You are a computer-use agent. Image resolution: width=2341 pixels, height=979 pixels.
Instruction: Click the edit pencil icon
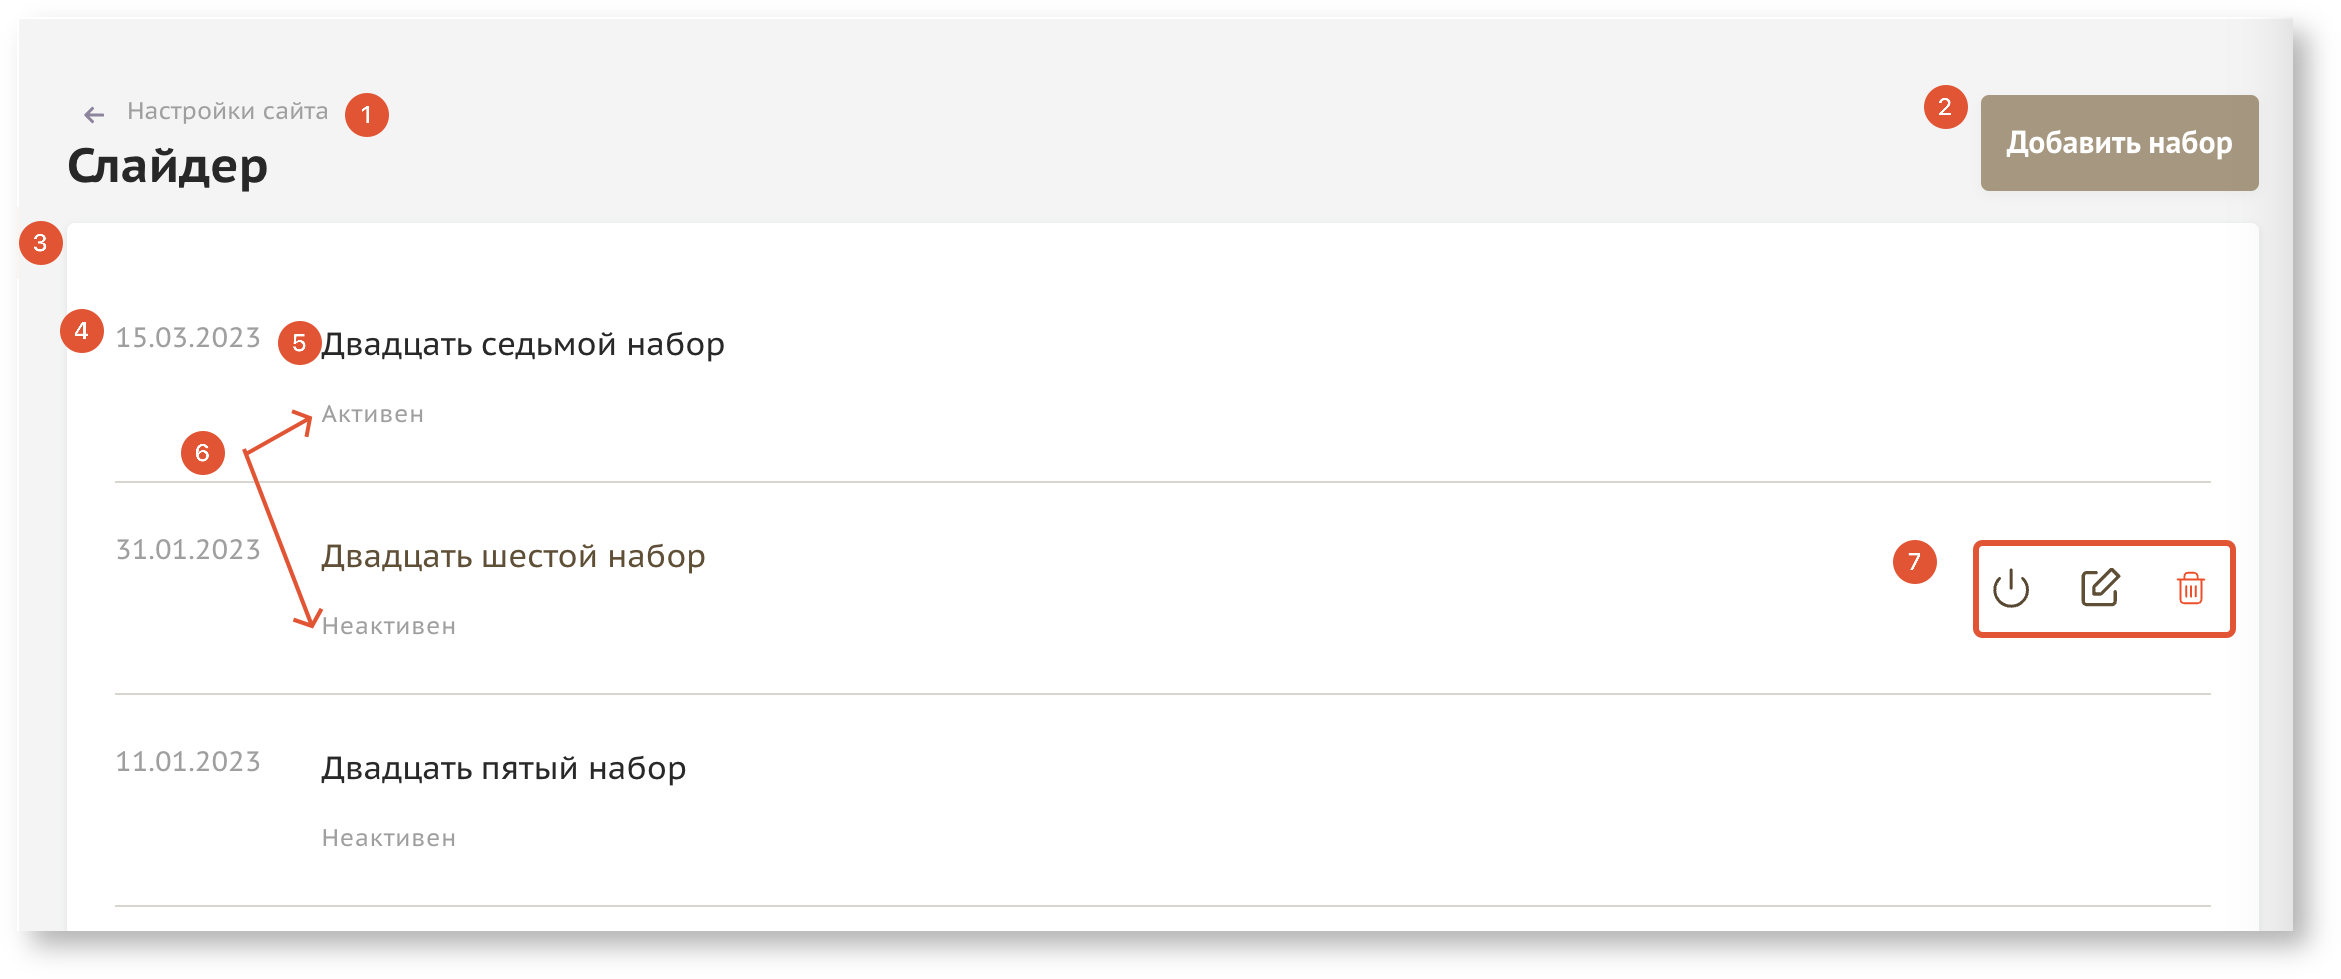coord(2100,588)
